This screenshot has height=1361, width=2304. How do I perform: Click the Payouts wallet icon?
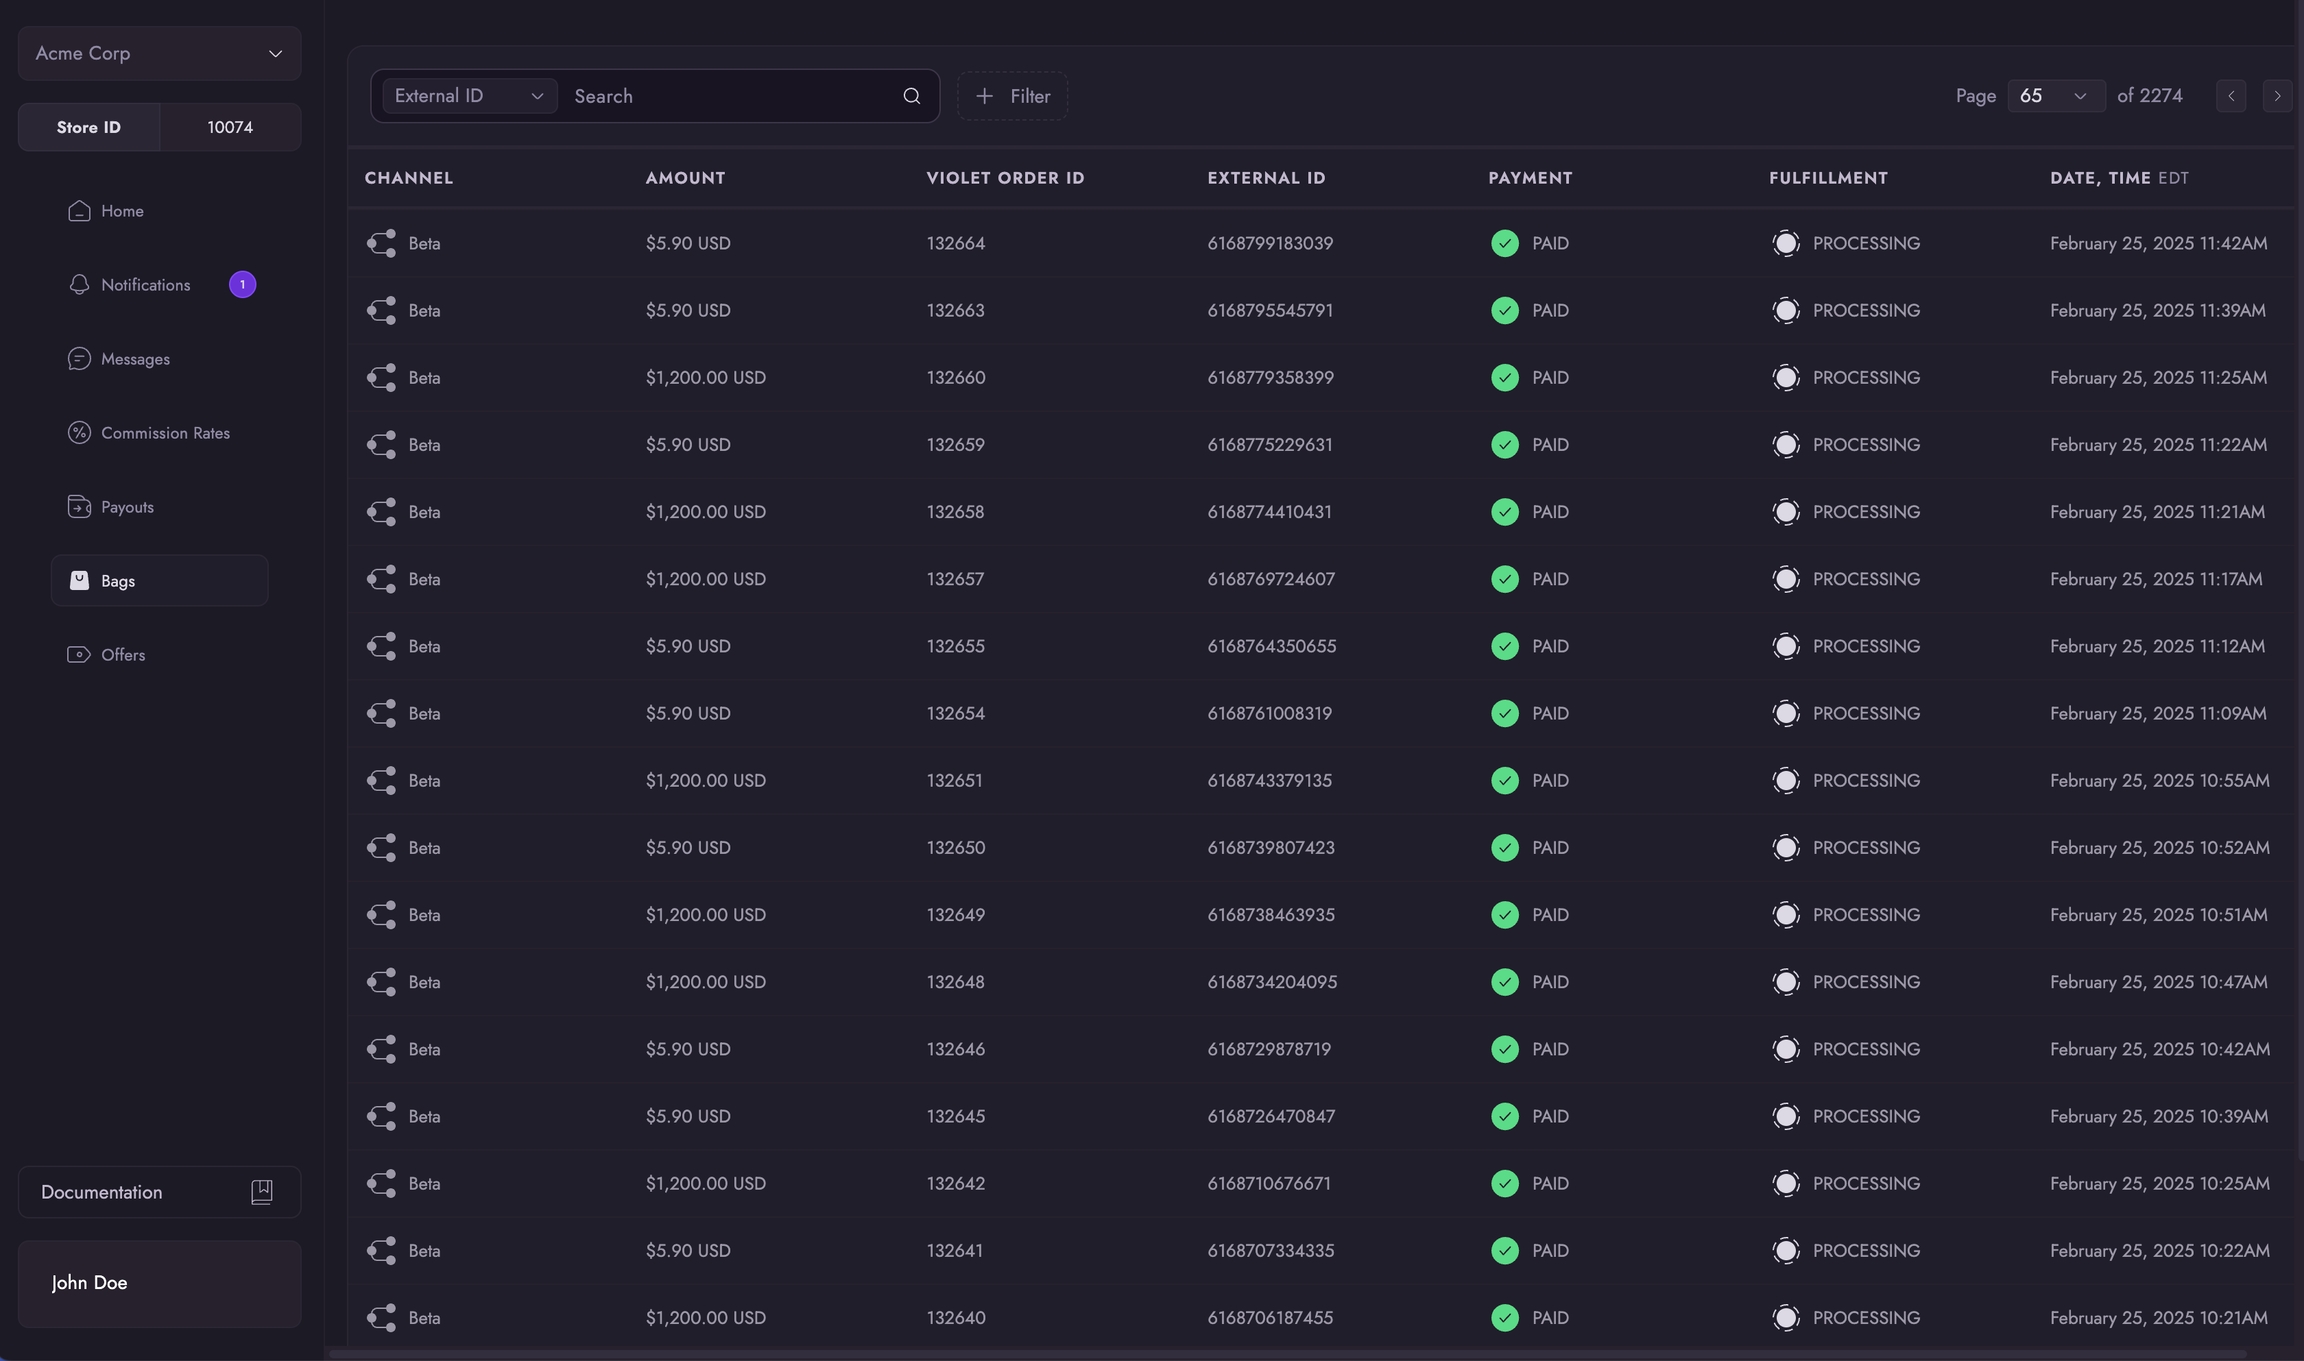coord(79,507)
